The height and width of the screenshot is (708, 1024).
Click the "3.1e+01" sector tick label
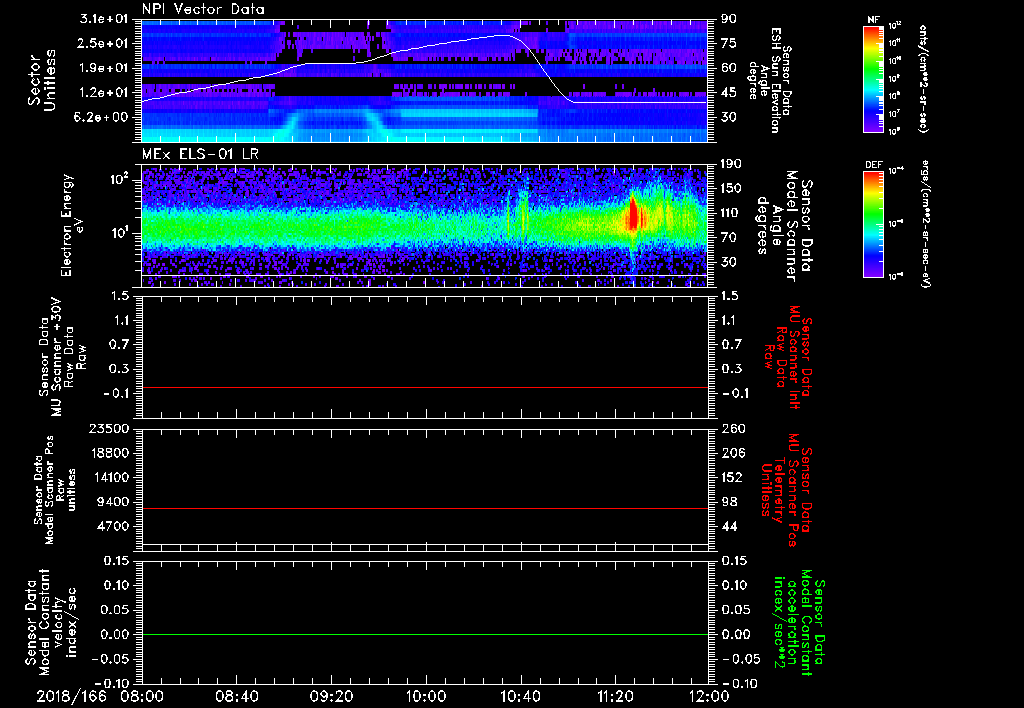coord(104,19)
